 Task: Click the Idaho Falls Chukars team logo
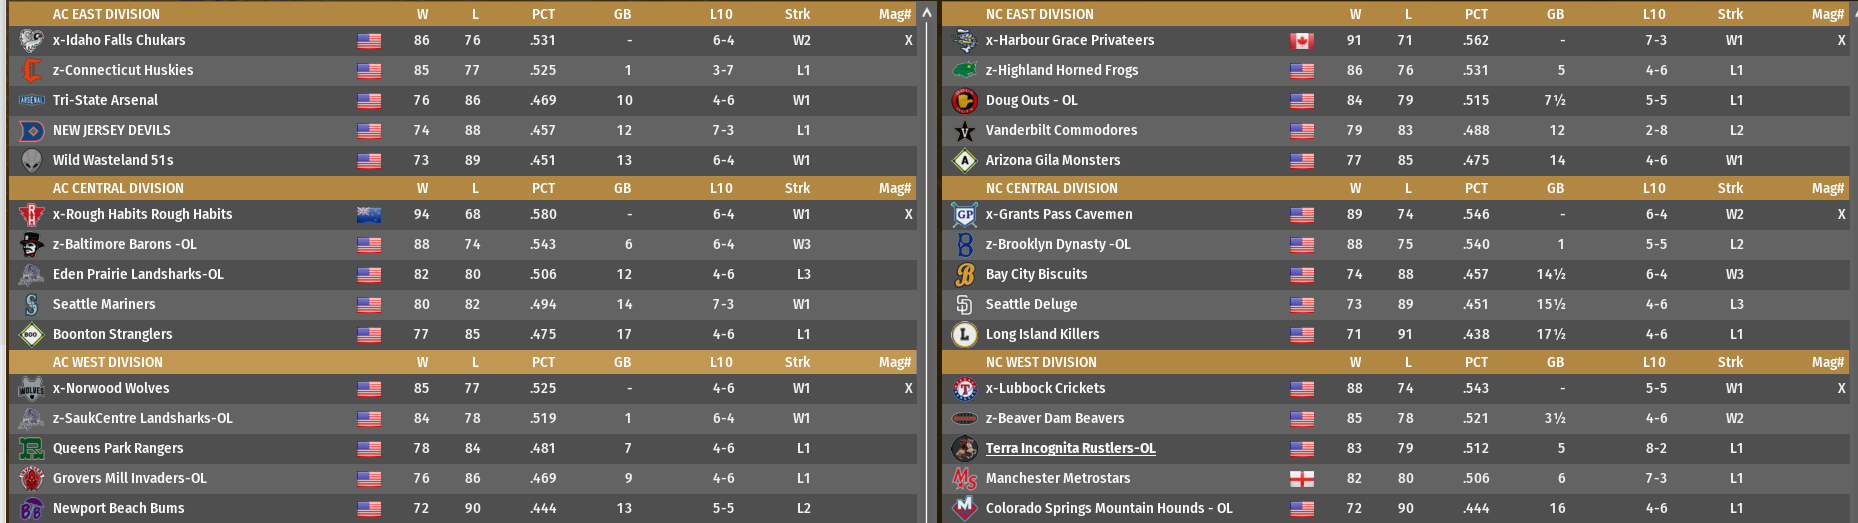(x=31, y=41)
